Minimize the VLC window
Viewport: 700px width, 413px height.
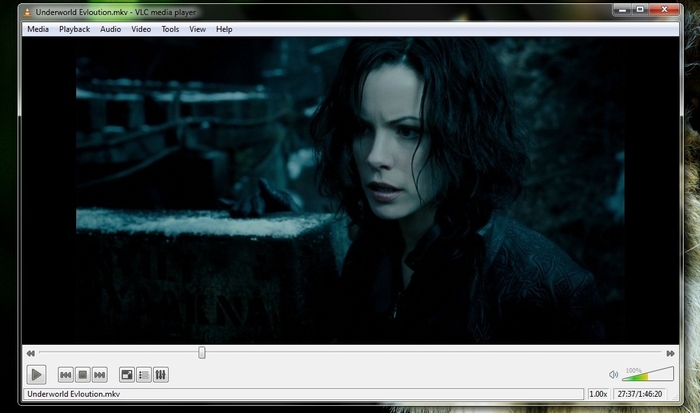click(623, 9)
